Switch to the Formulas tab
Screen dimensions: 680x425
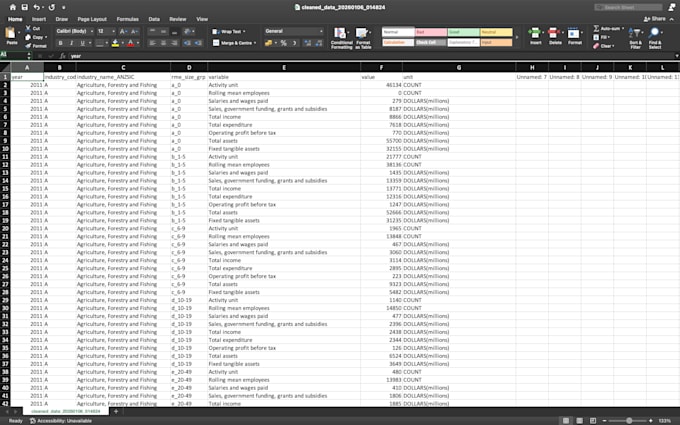pos(128,19)
